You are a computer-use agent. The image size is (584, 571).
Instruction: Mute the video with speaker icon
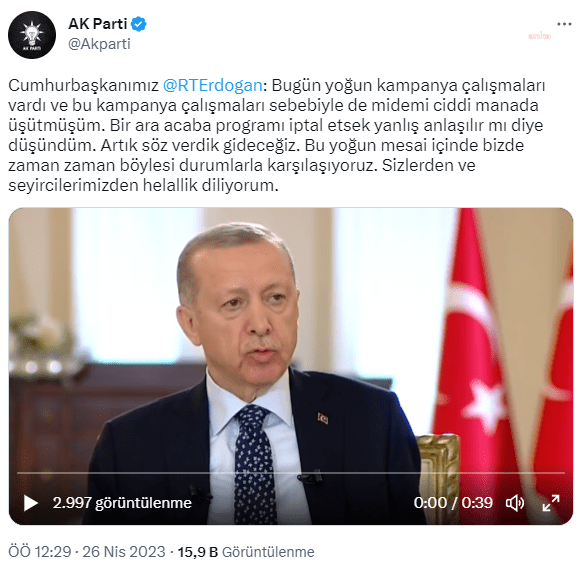click(x=515, y=503)
